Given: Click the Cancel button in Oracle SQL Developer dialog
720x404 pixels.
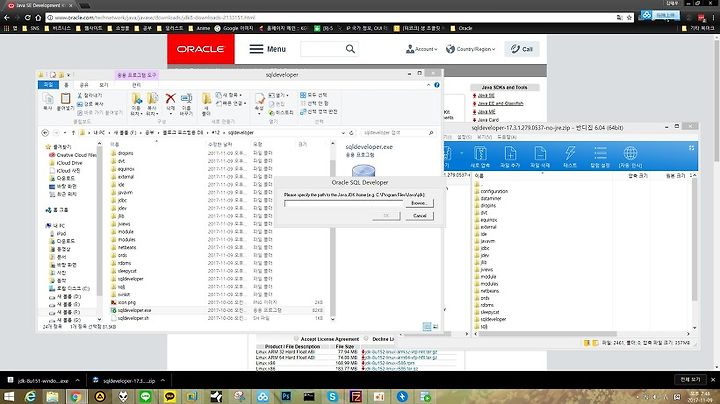Looking at the screenshot, I should (x=419, y=216).
